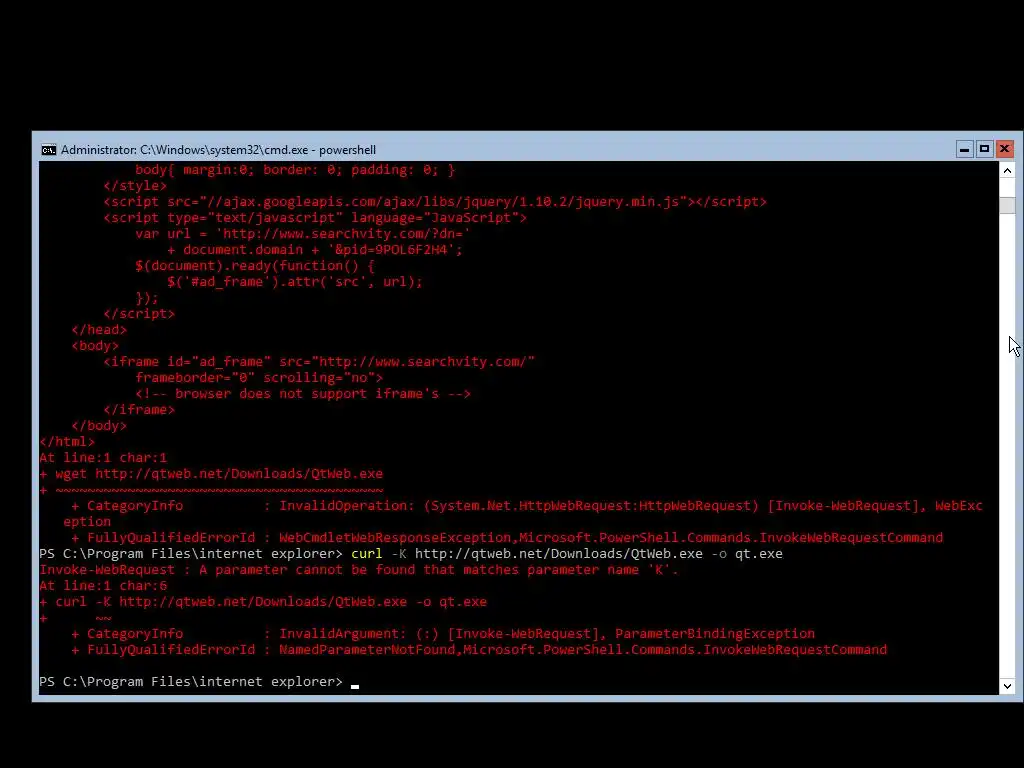Maximize the Administrator cmd.exe window

pyautogui.click(x=984, y=150)
